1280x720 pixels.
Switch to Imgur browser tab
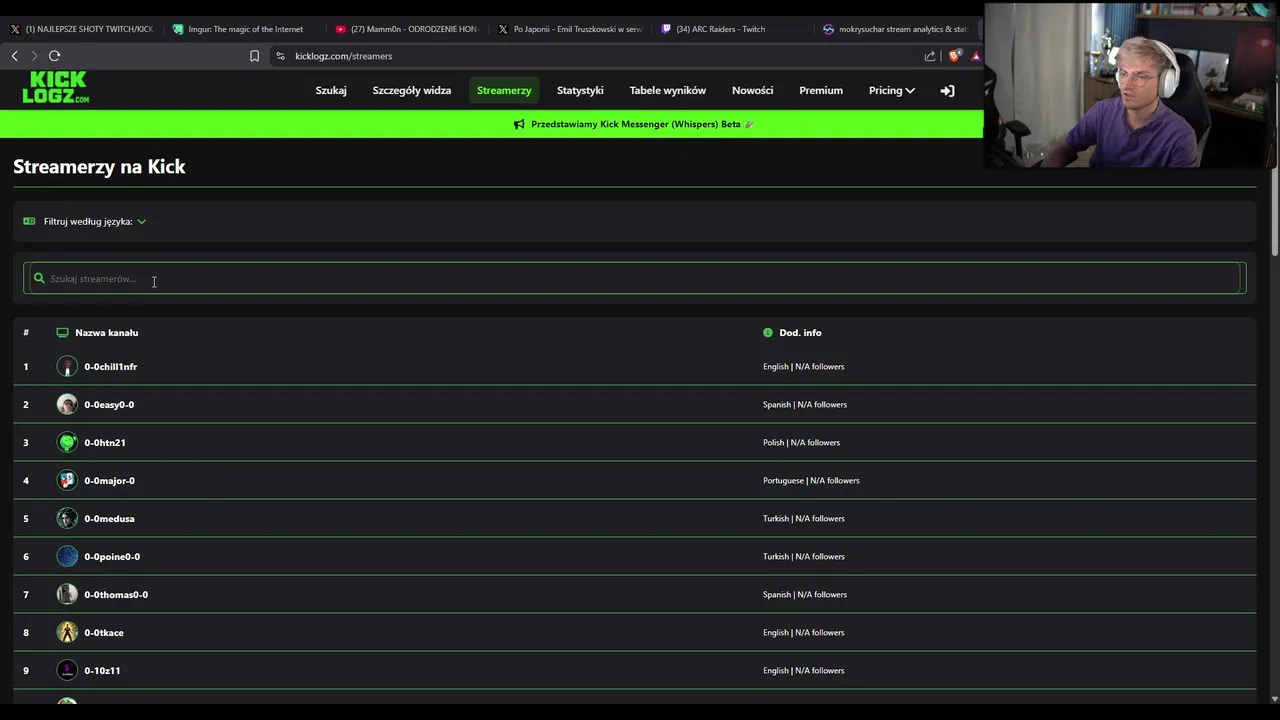240,29
